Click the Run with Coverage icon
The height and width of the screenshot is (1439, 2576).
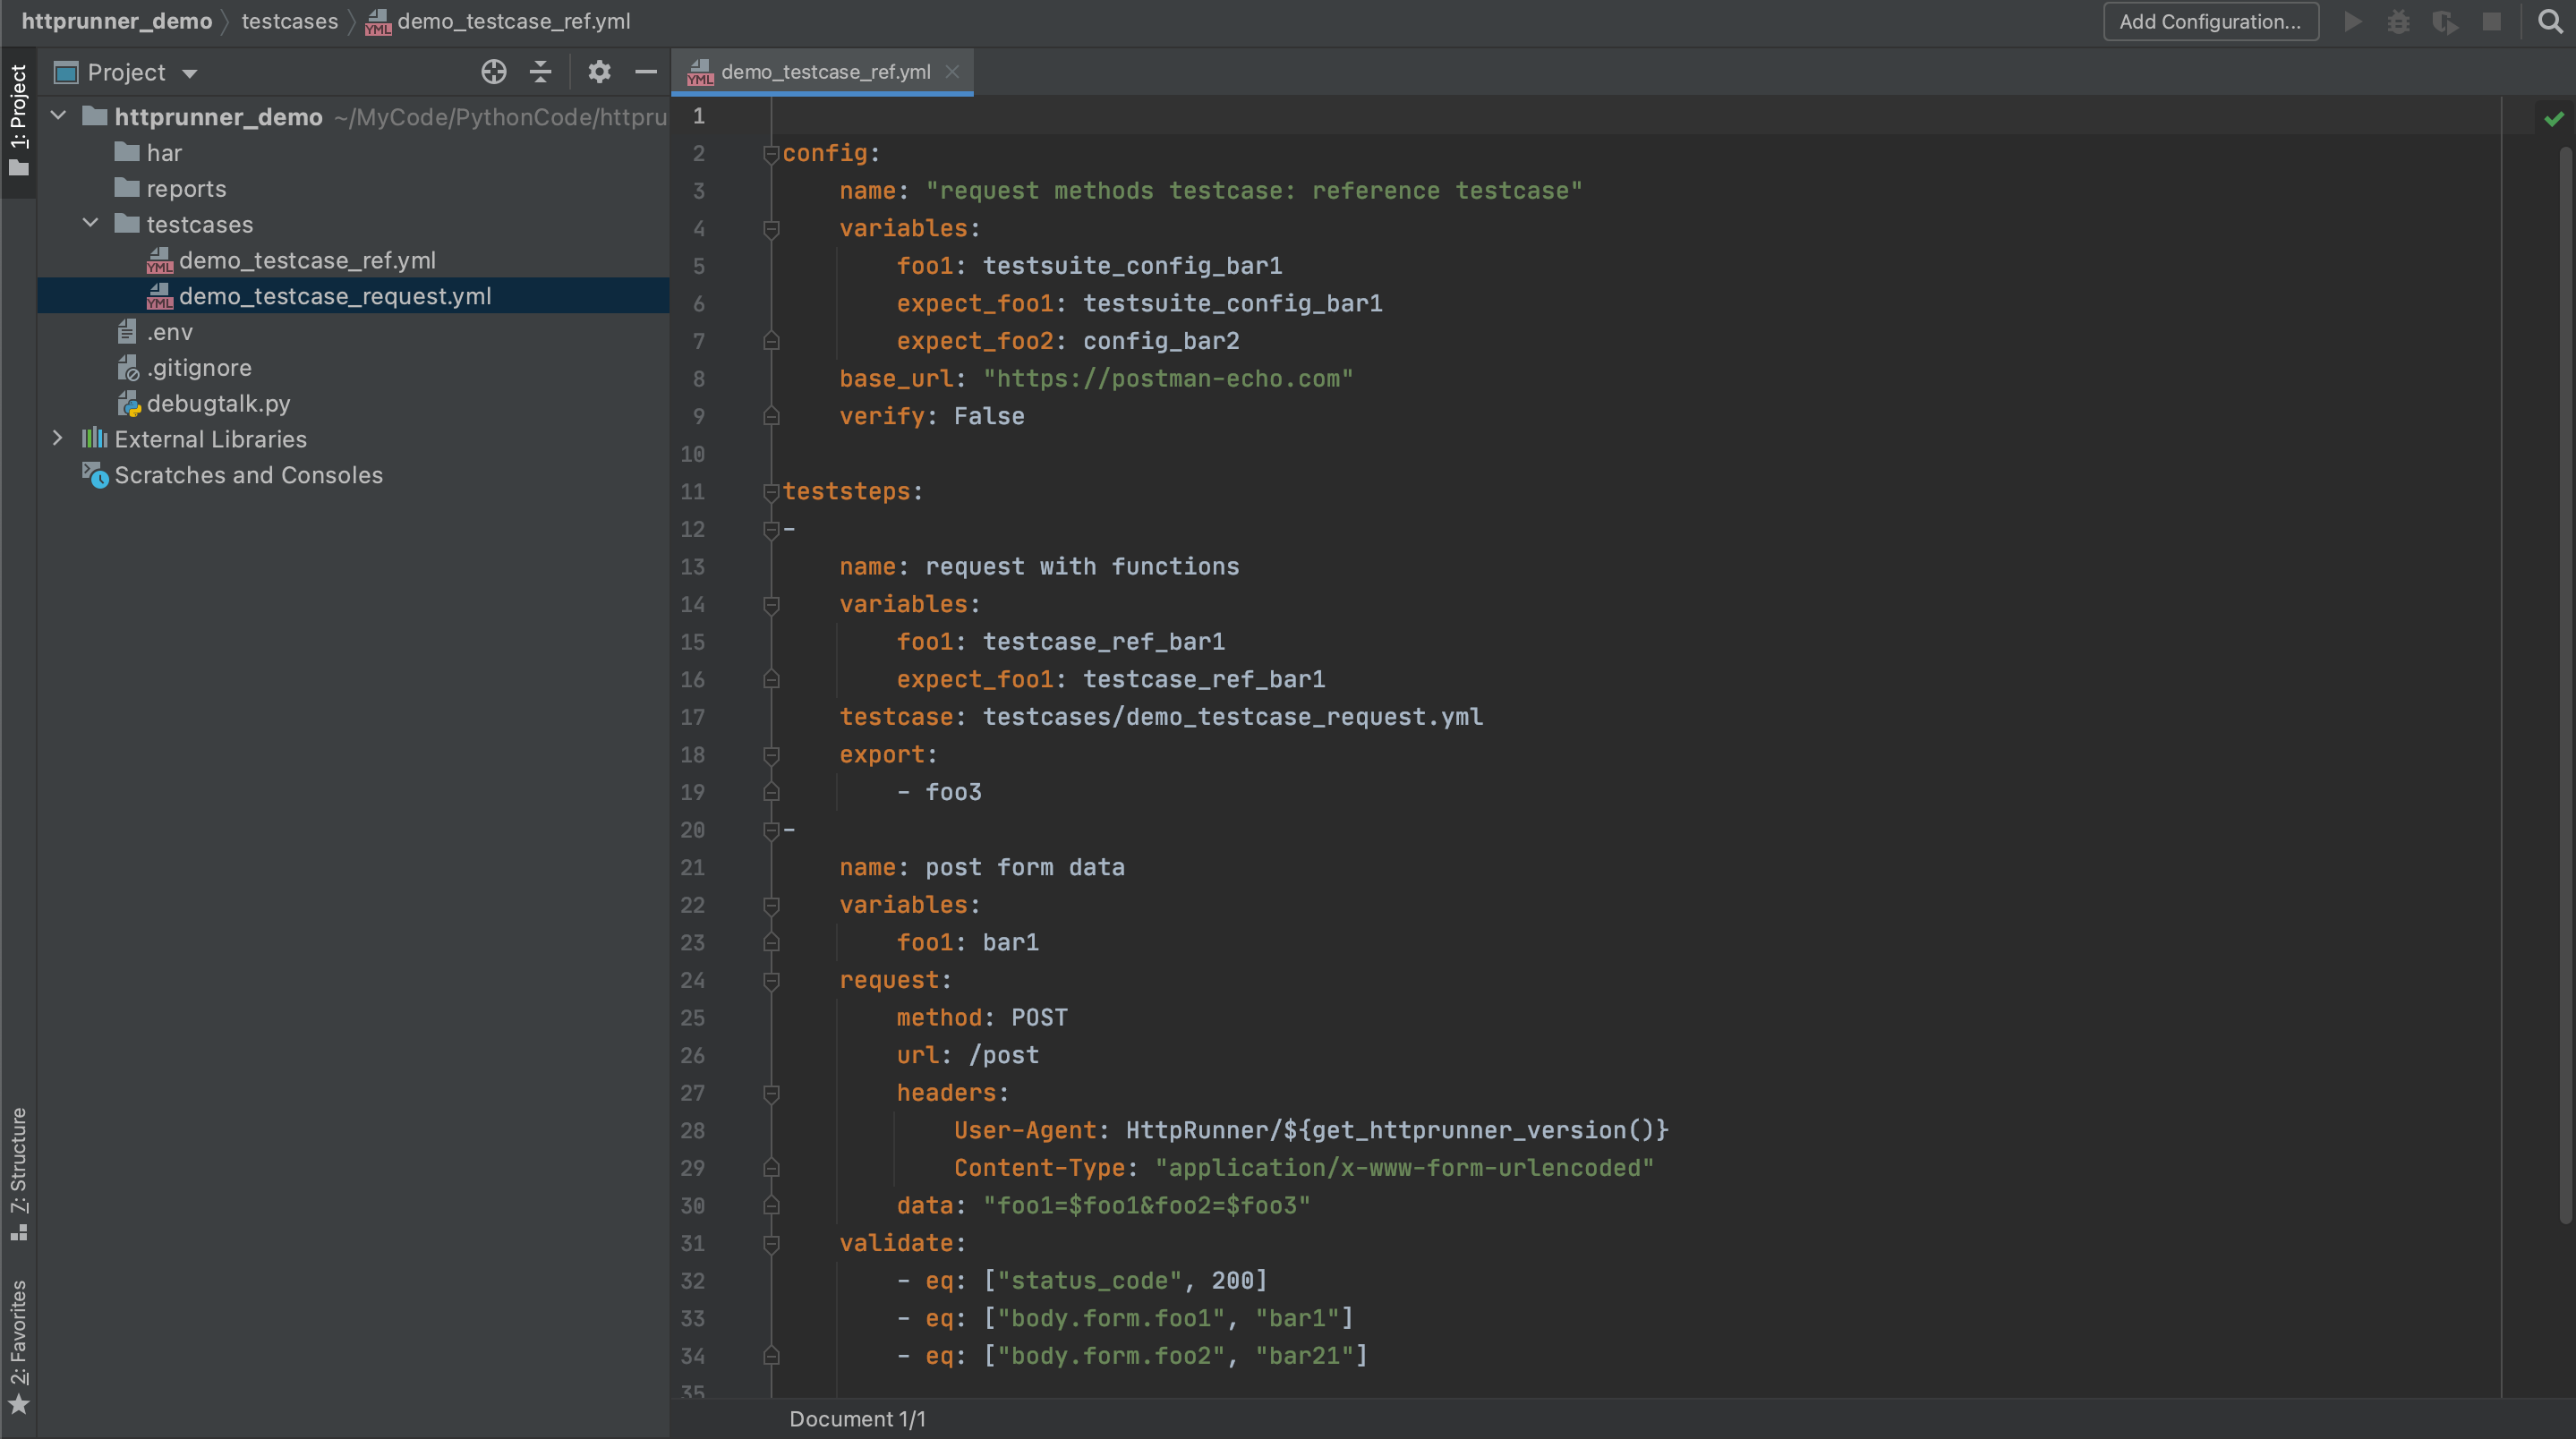2445,21
